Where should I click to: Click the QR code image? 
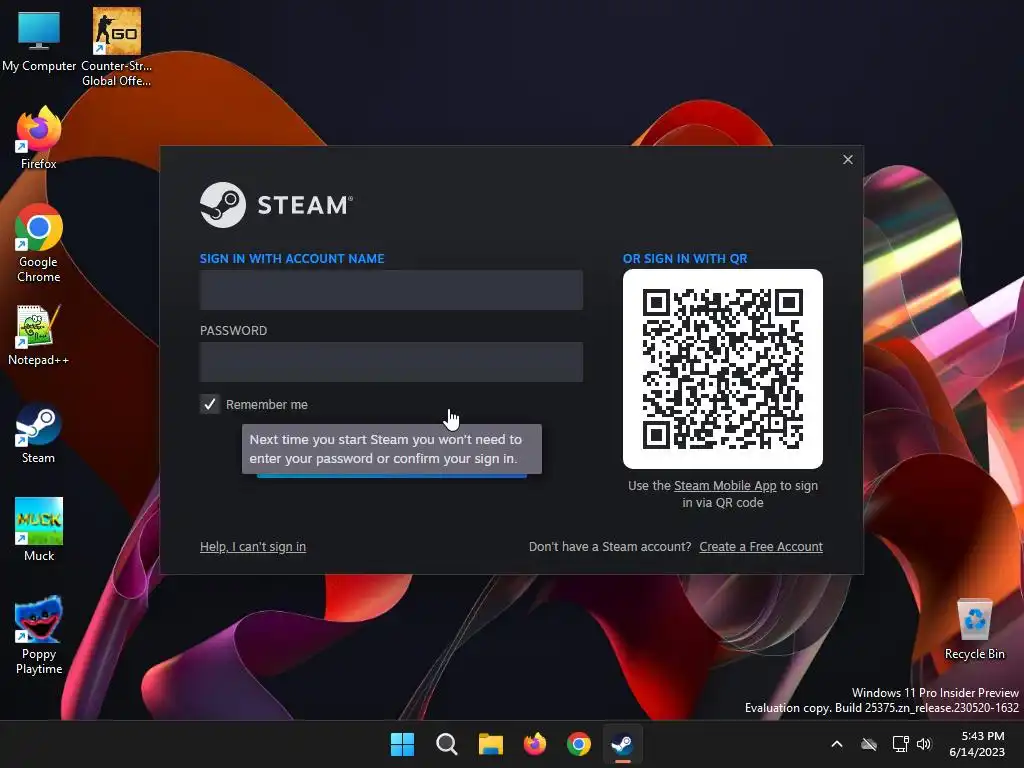722,369
